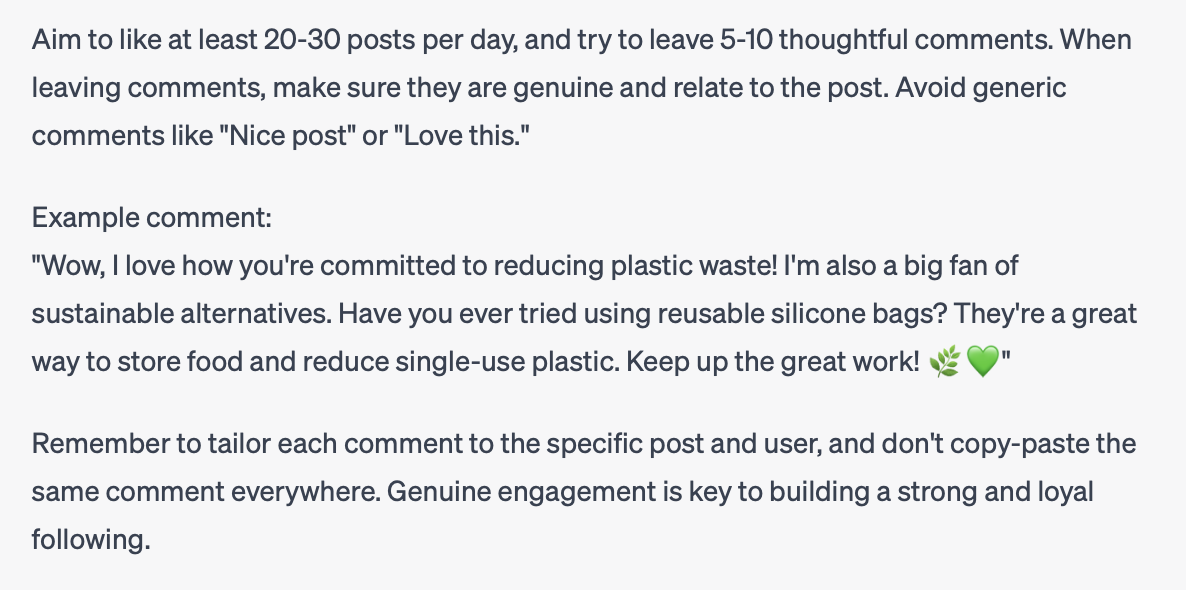Viewport: 1186px width, 590px height.
Task: Click the quoted phrase "Nice post"
Action: [287, 136]
